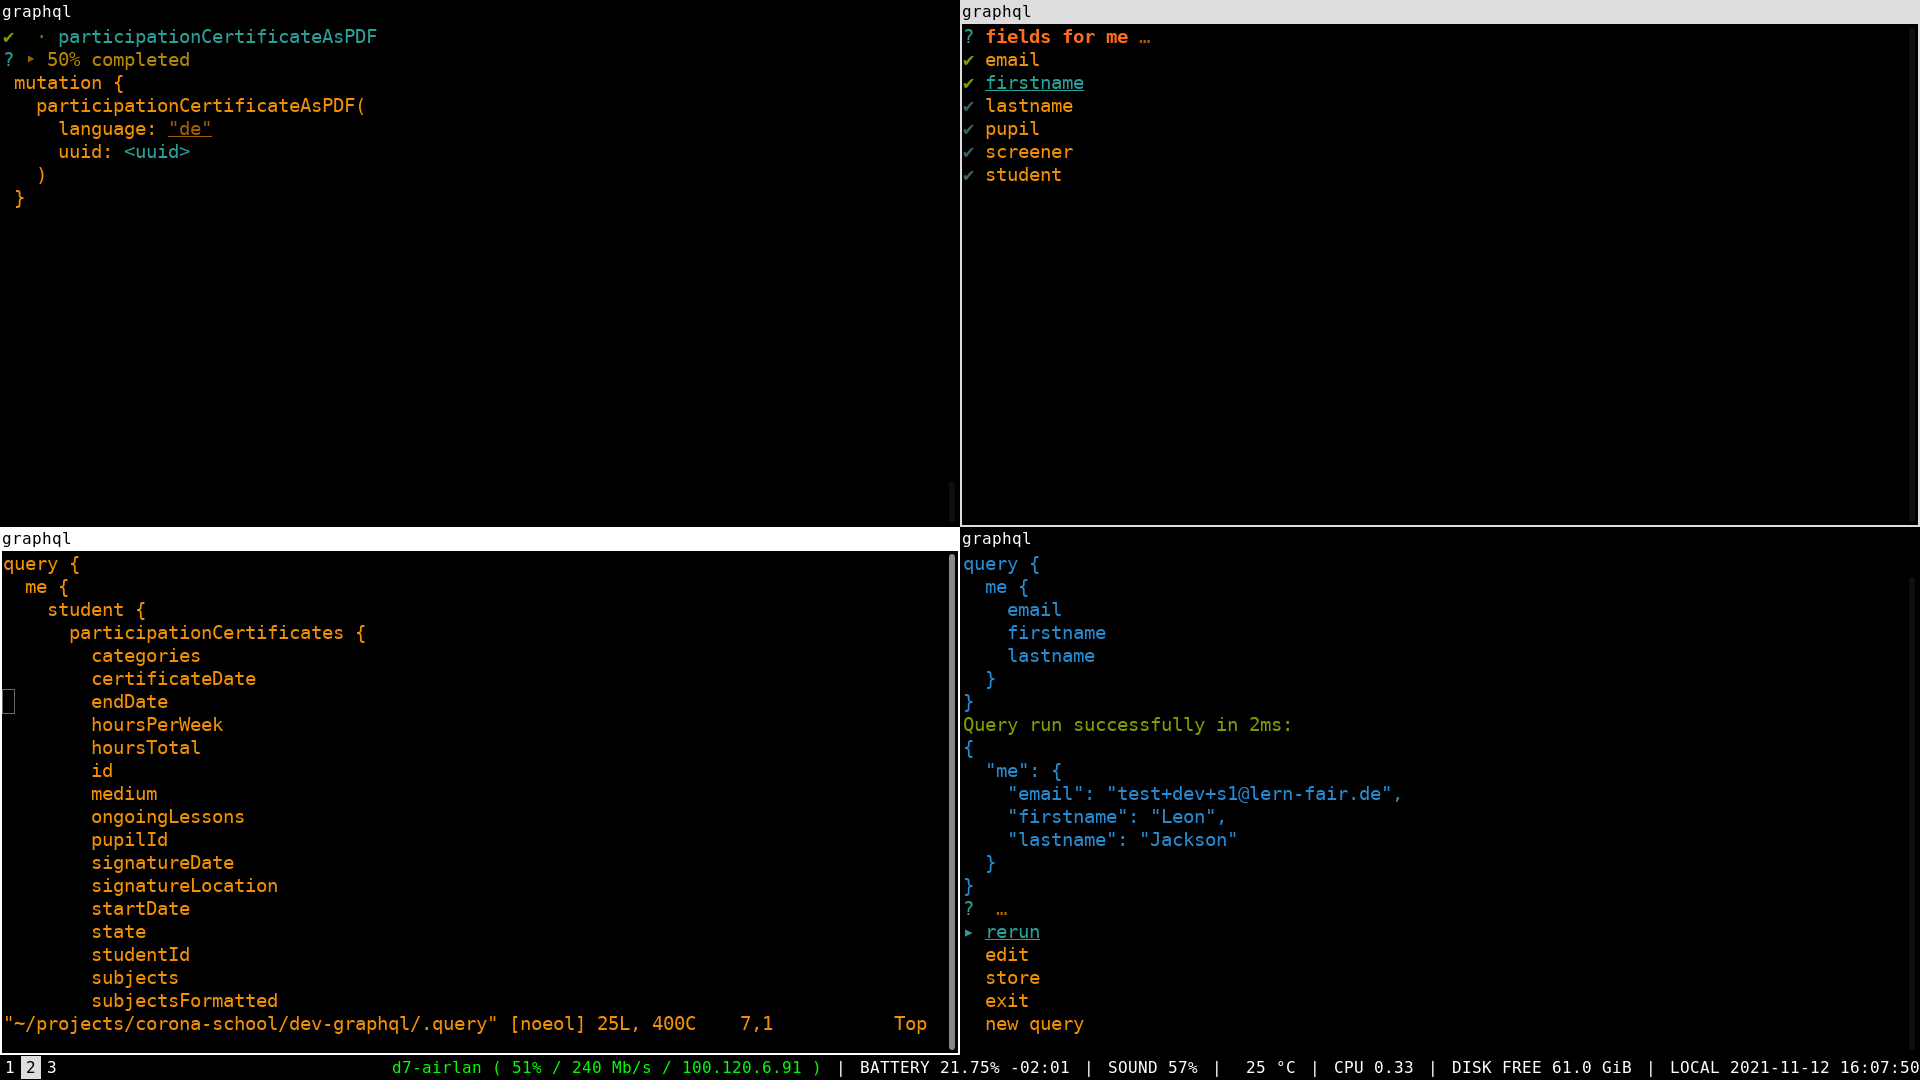Switch to workspace 3
The height and width of the screenshot is (1080, 1920).
[52, 1067]
